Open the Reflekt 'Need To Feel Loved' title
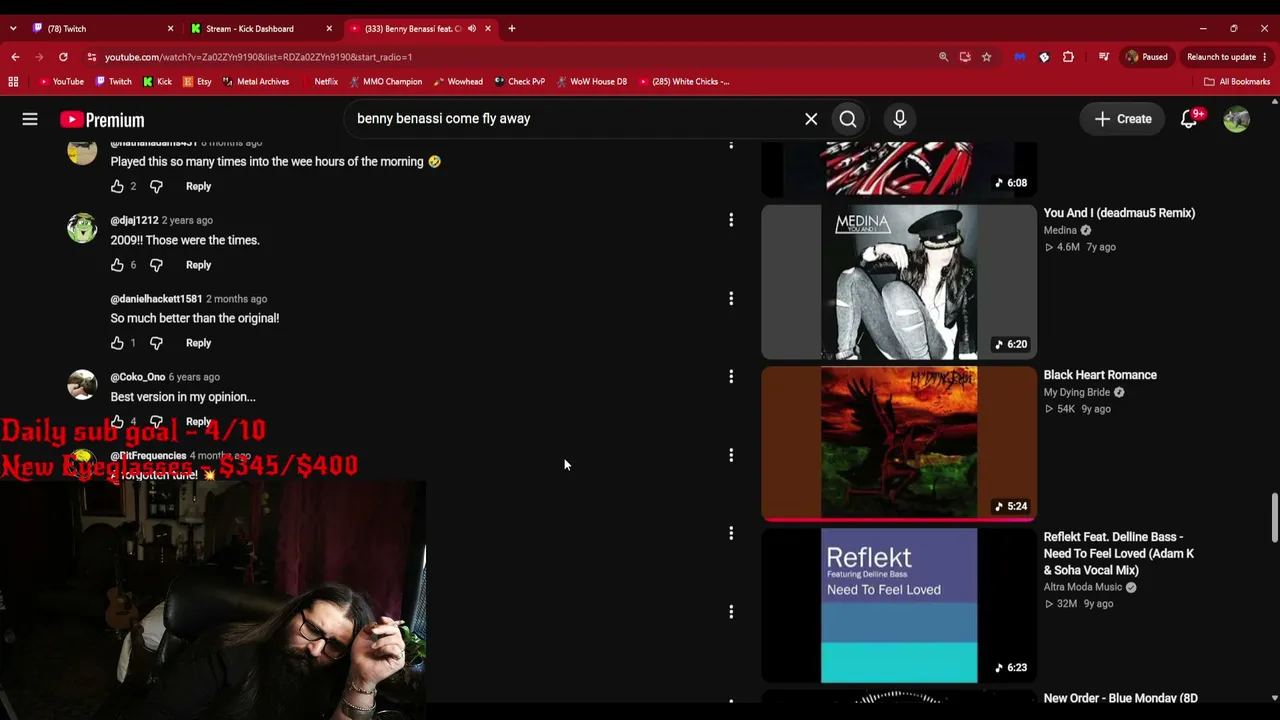Screen dimensions: 1280x720 [x=1119, y=553]
